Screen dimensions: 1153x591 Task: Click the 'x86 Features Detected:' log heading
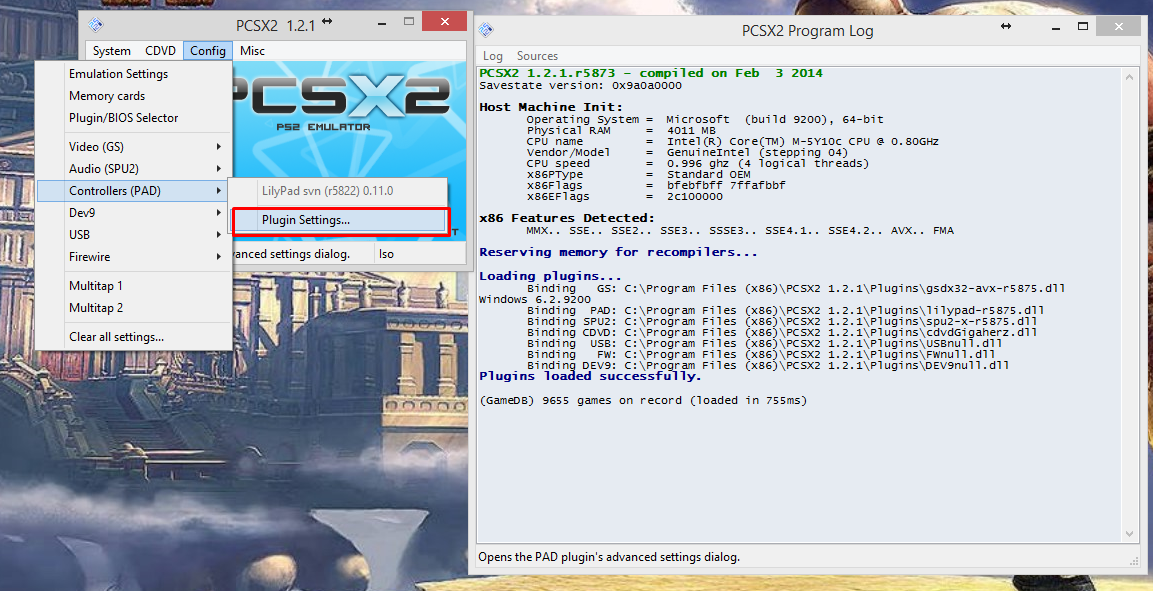pos(566,218)
